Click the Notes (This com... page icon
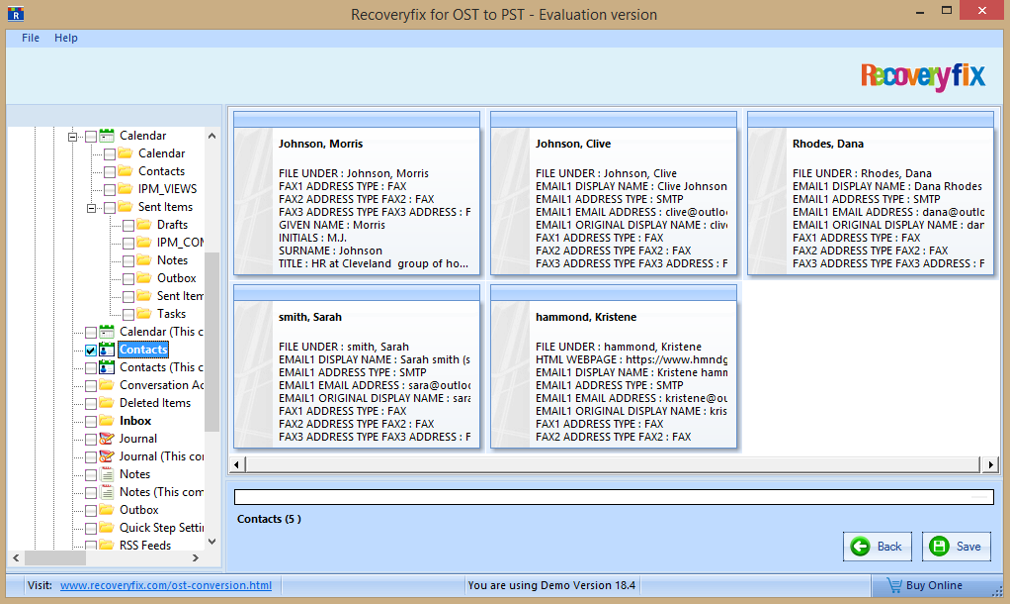This screenshot has height=604, width=1010. (x=107, y=492)
